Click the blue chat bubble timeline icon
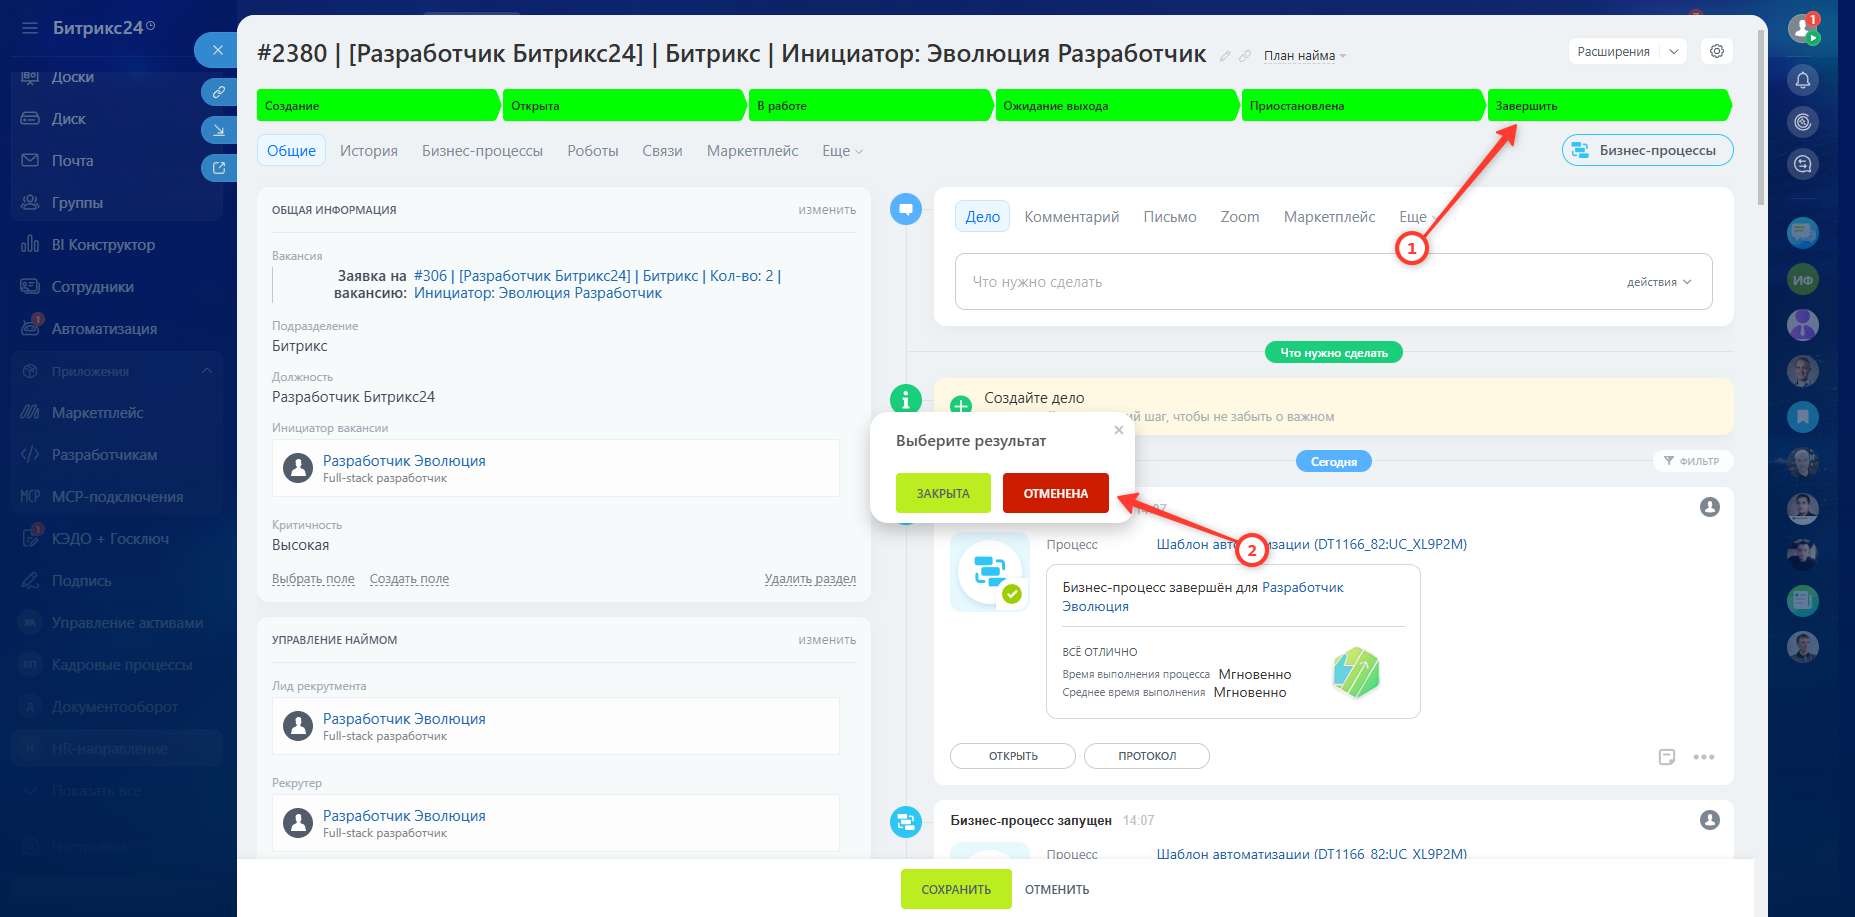The width and height of the screenshot is (1855, 917). point(906,209)
